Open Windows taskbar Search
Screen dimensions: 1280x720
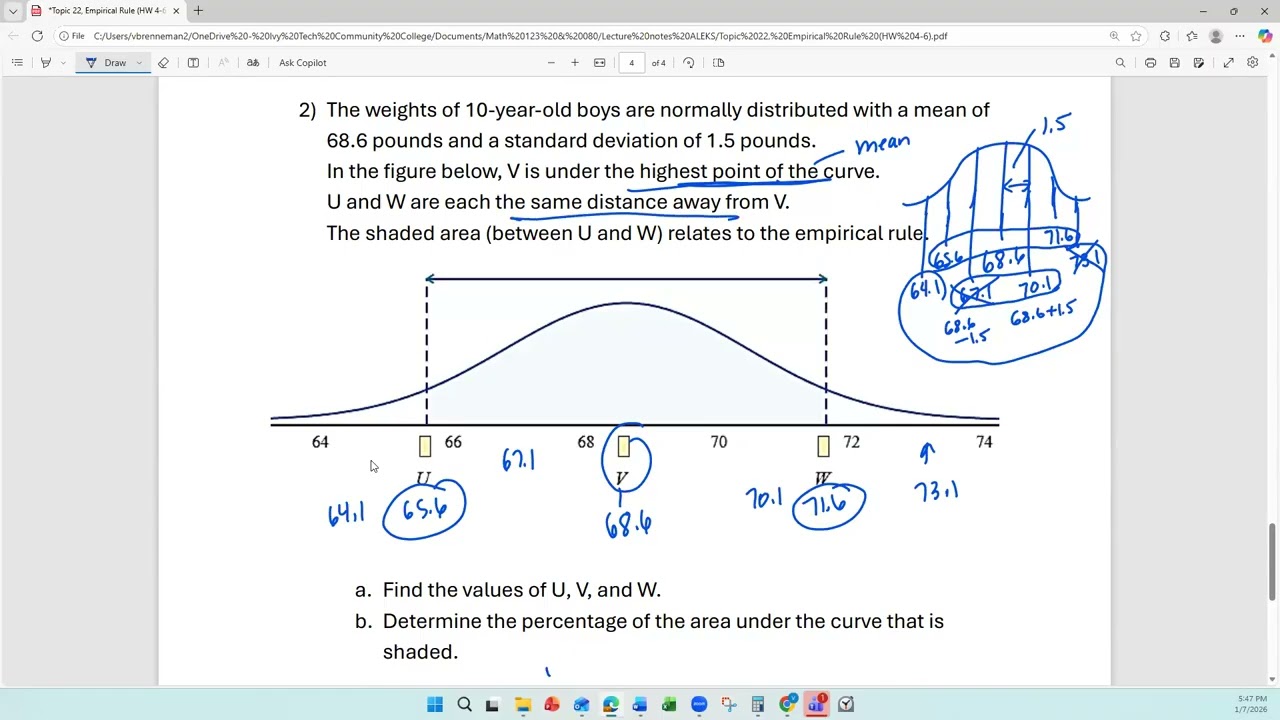pyautogui.click(x=464, y=705)
